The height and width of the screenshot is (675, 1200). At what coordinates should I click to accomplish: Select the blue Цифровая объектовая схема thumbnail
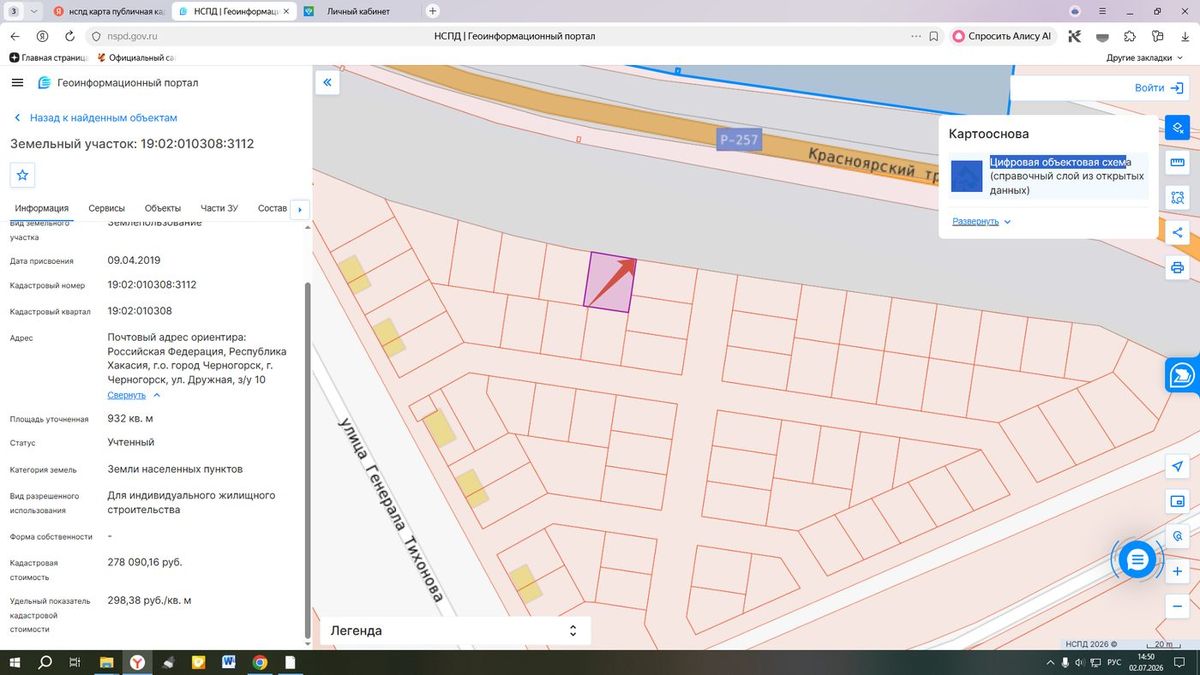(967, 175)
